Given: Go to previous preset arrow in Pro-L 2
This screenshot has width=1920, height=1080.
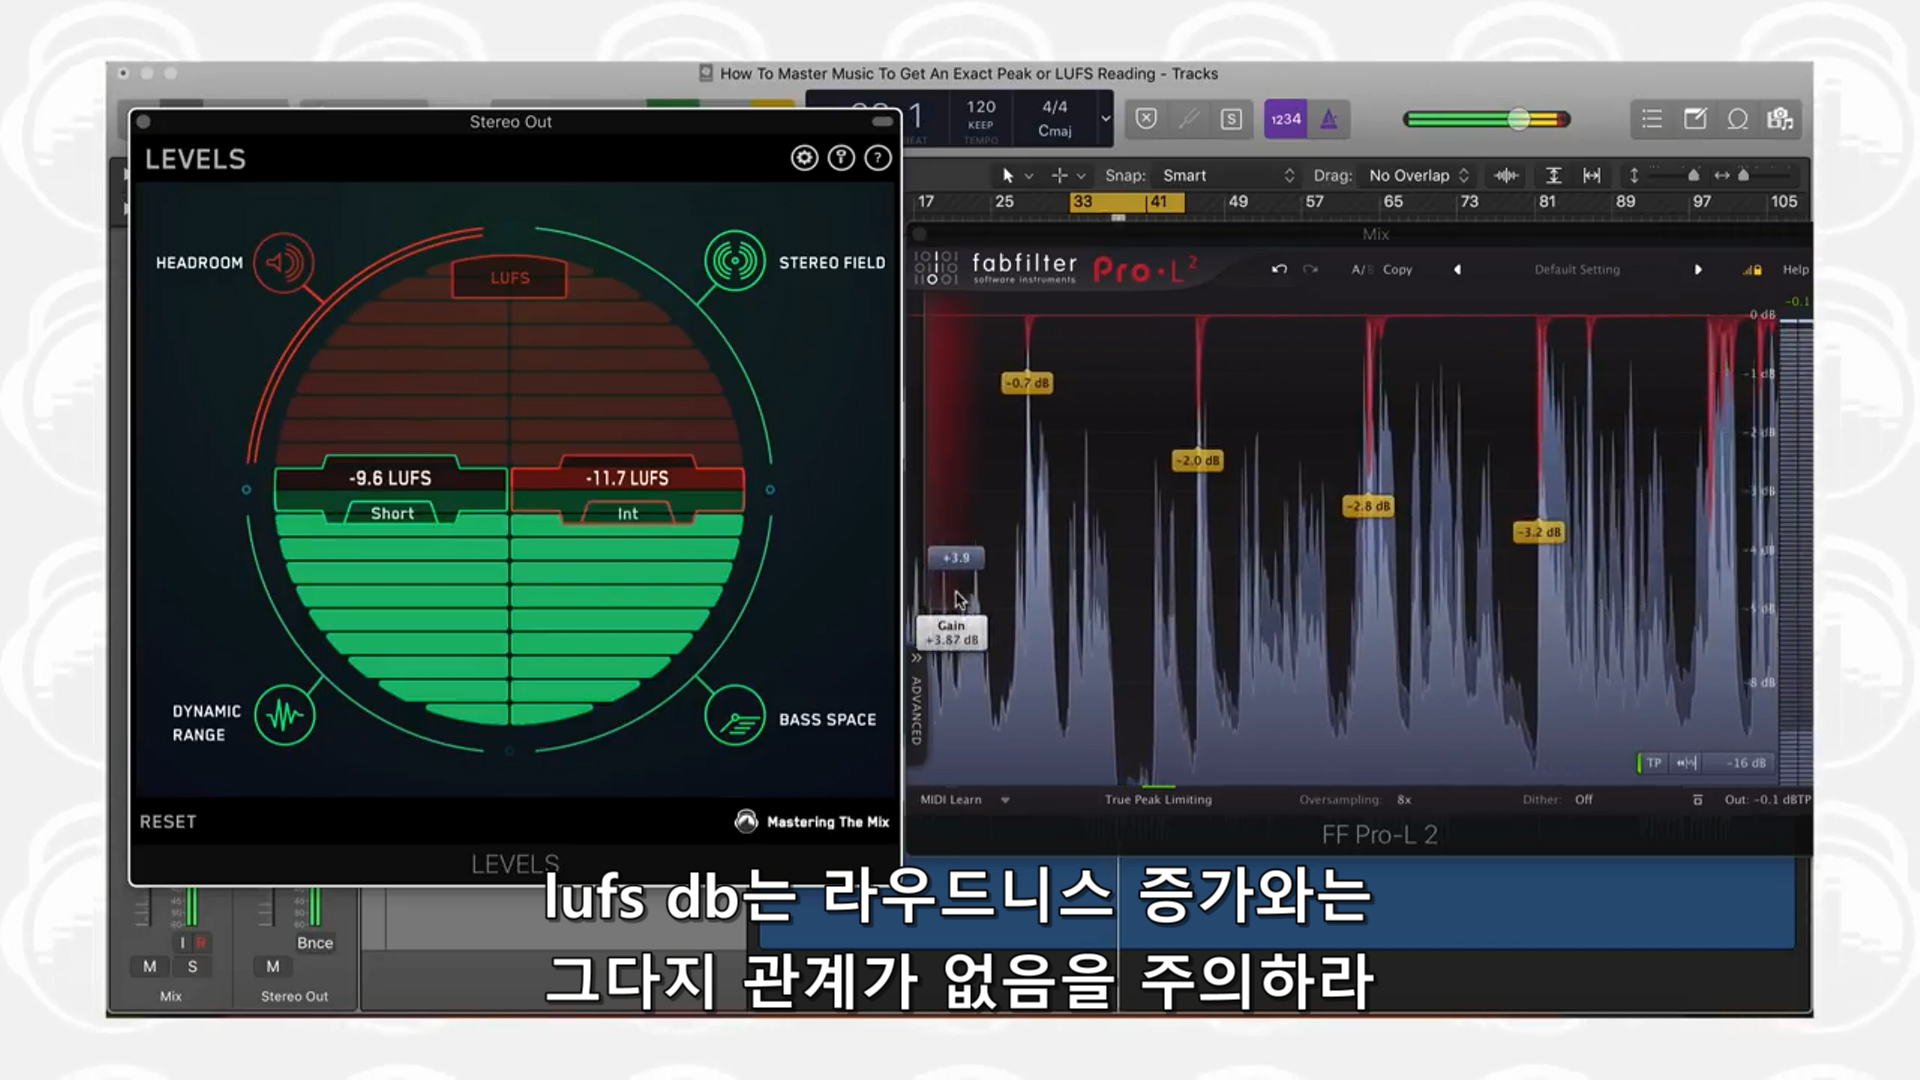Looking at the screenshot, I should [x=1457, y=269].
